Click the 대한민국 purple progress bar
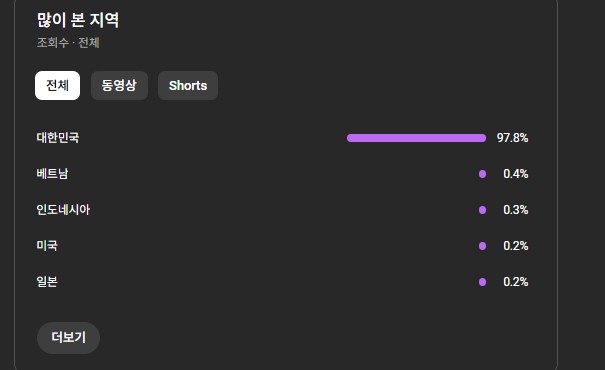 pos(416,138)
